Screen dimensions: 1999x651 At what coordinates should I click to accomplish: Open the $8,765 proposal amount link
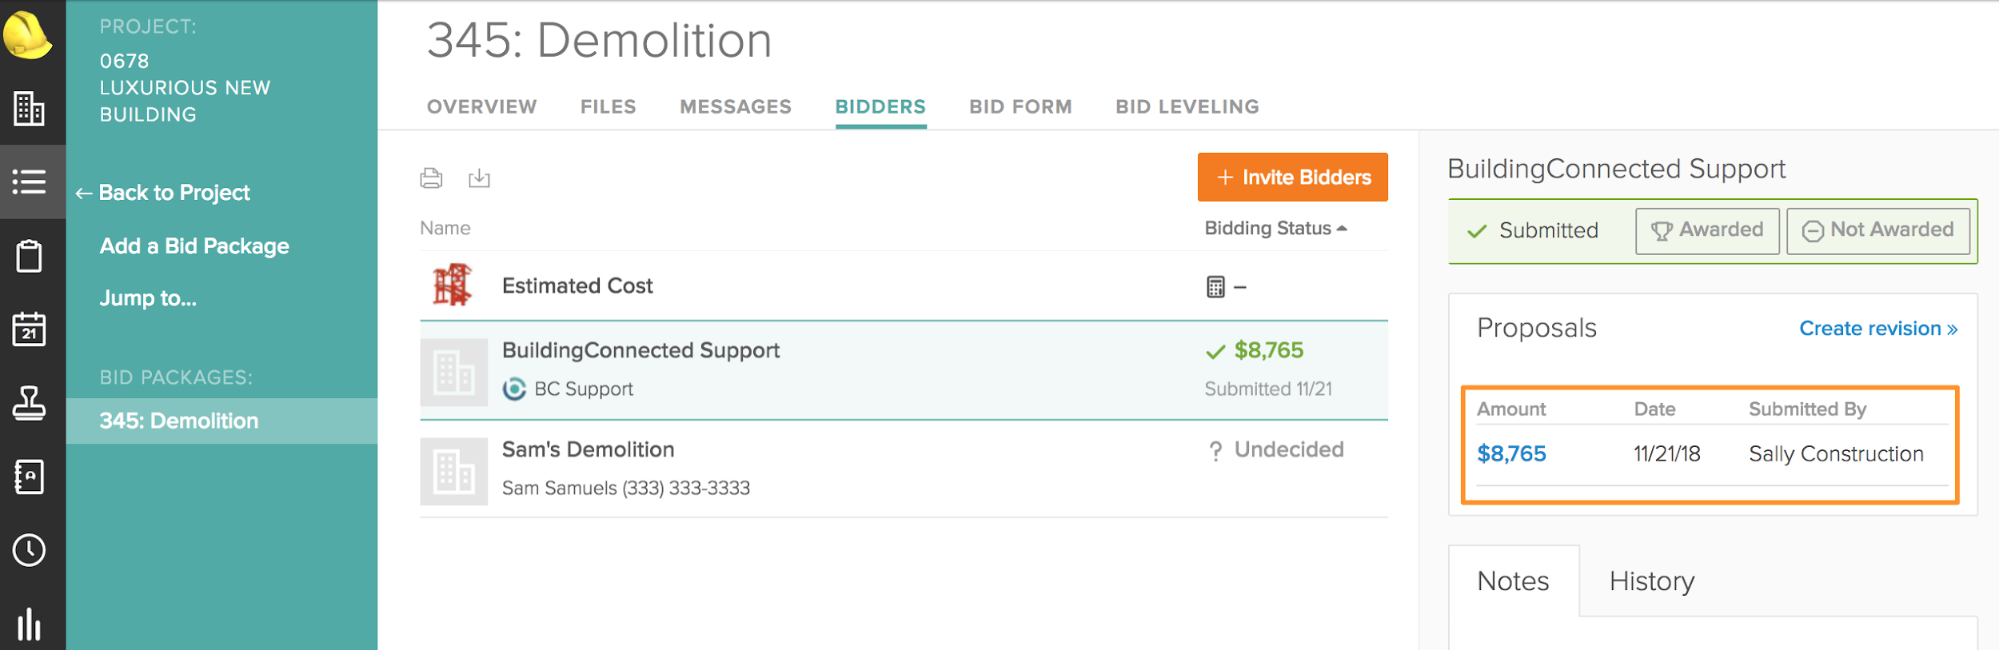click(x=1511, y=454)
